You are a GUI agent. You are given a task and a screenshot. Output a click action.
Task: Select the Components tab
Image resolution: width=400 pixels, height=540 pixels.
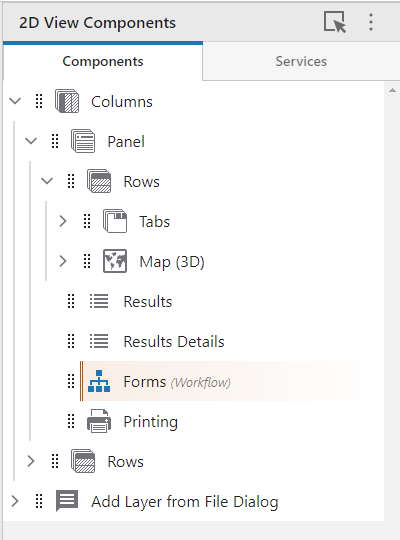(103, 61)
